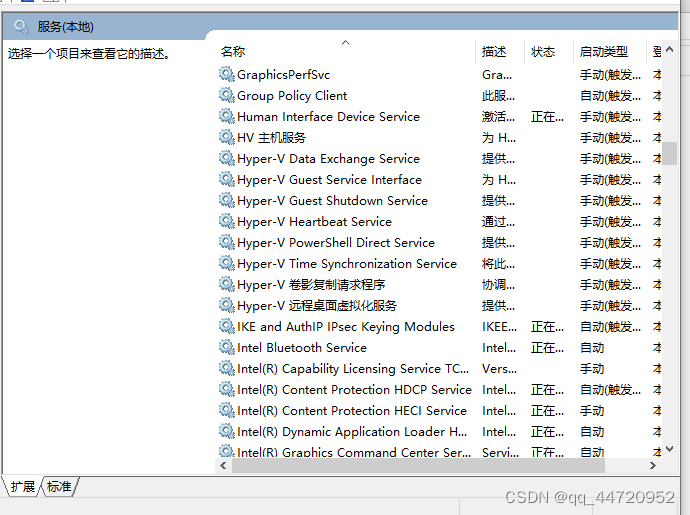Select Hyper-V Guest Service Interface name

coord(329,180)
